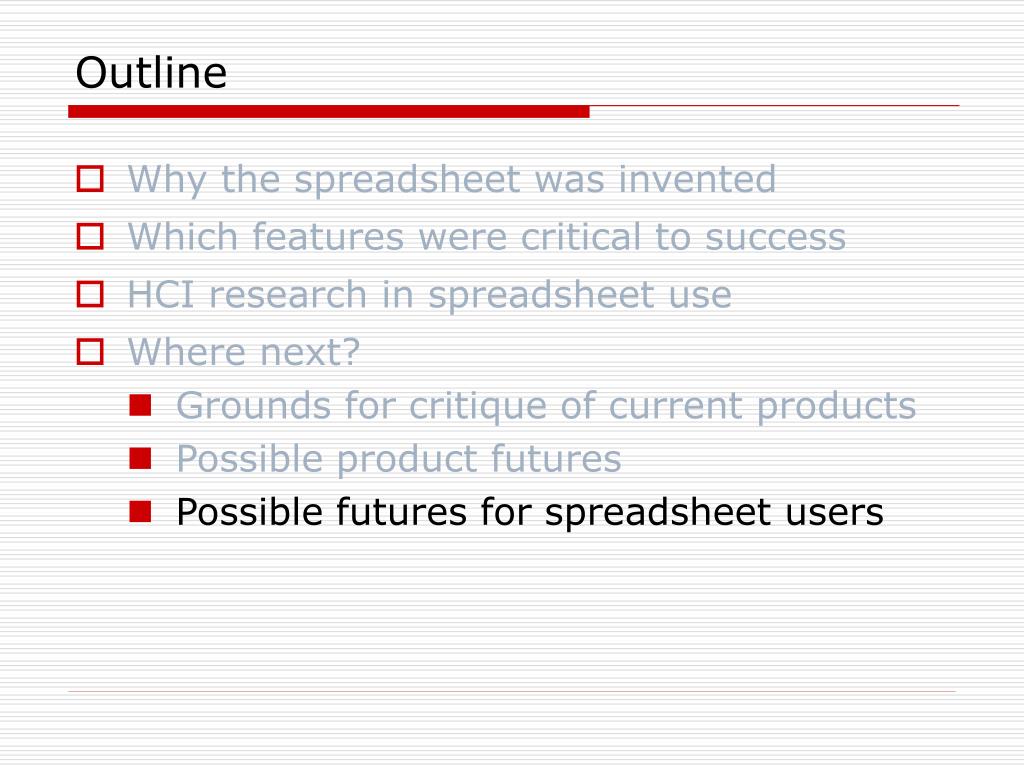Click hollow square bullet beside 'Why the spreadsheet'
This screenshot has width=1024, height=768.
pos(90,178)
